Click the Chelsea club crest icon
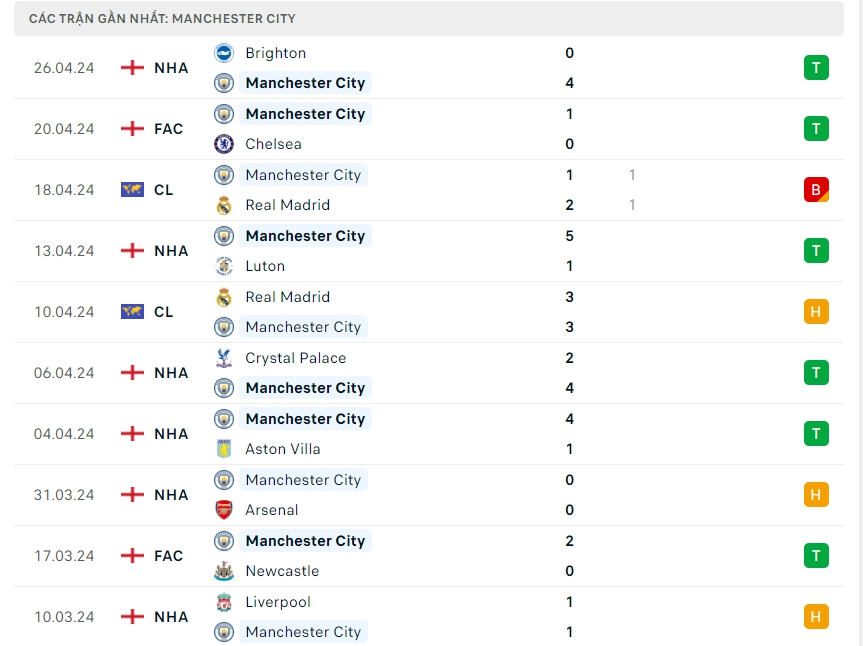 click(x=224, y=144)
